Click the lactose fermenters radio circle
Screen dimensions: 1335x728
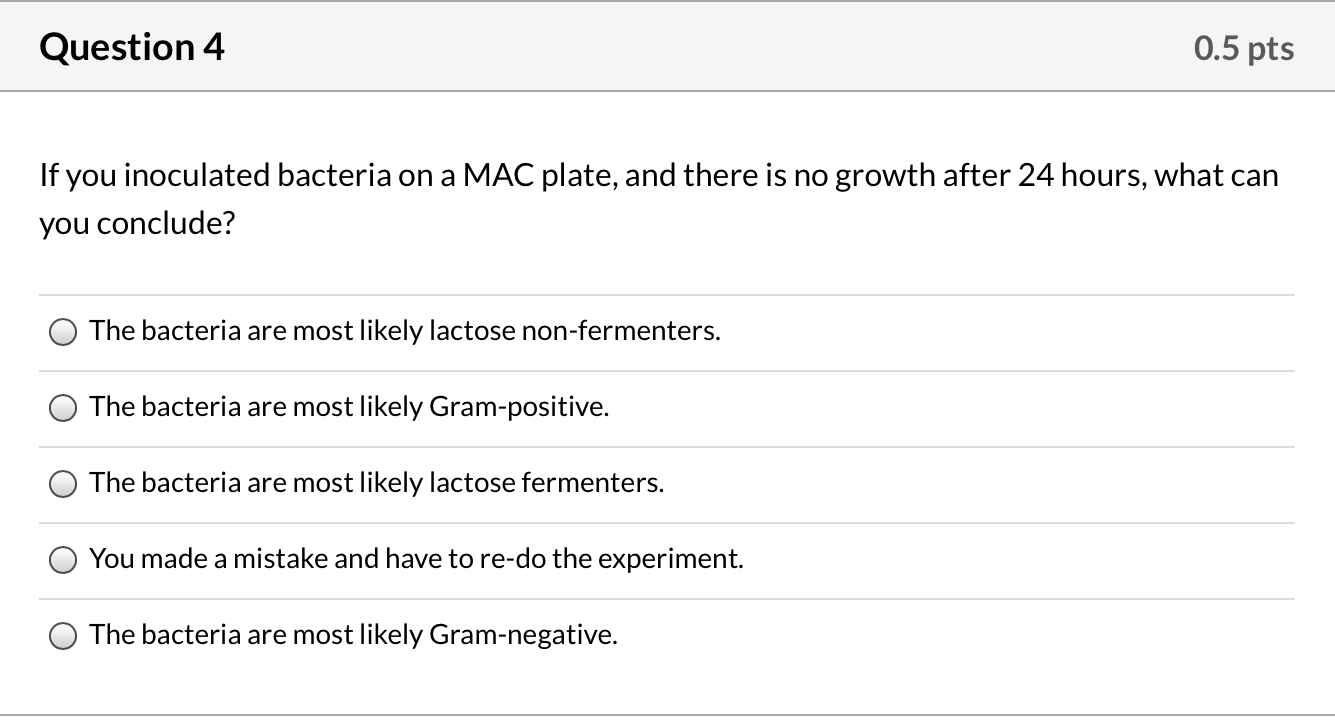pos(62,483)
